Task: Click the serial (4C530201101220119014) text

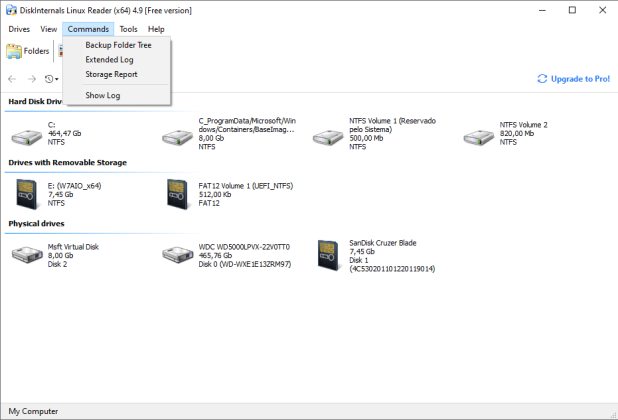Action: tap(392, 269)
